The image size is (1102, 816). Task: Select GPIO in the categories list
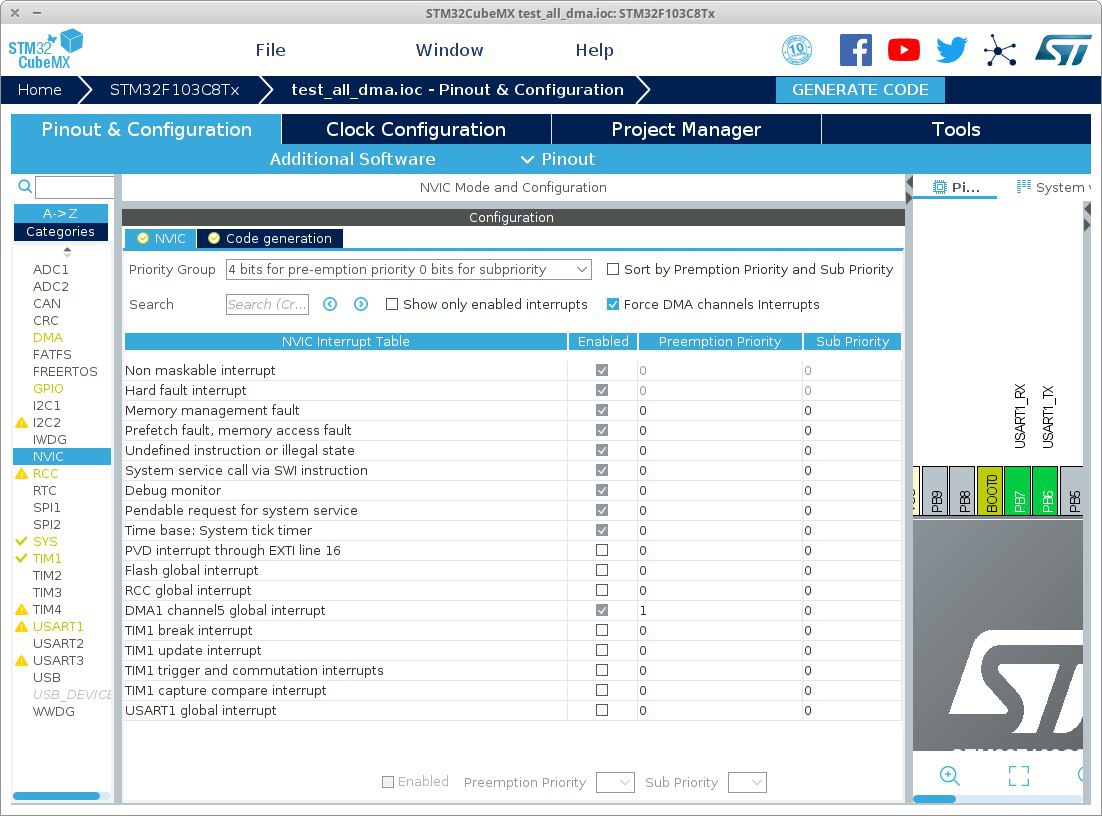(48, 389)
